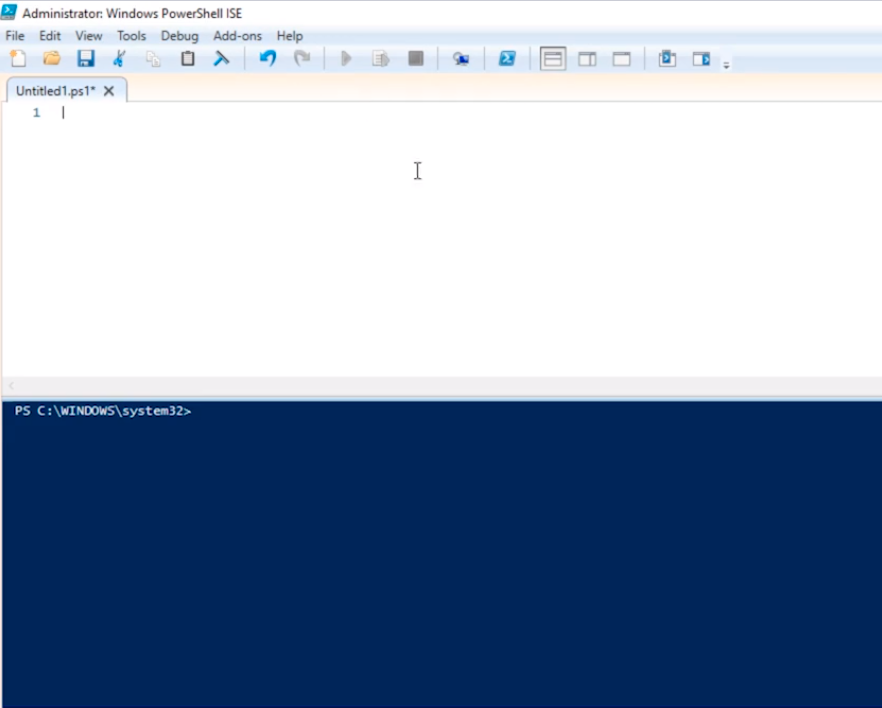
Task: Click in the blue console prompt area
Action: (x=440, y=550)
